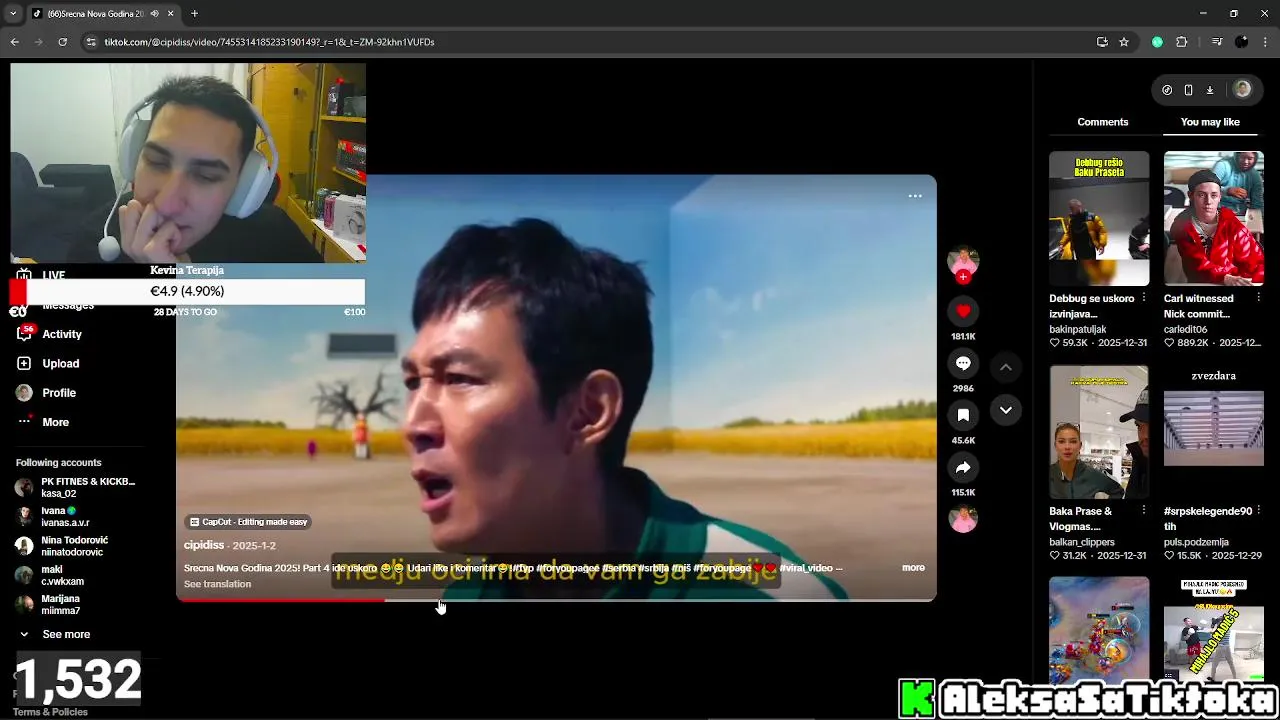Open options for the Debbug se uskoro video
The height and width of the screenshot is (720, 1280).
click(x=1143, y=298)
